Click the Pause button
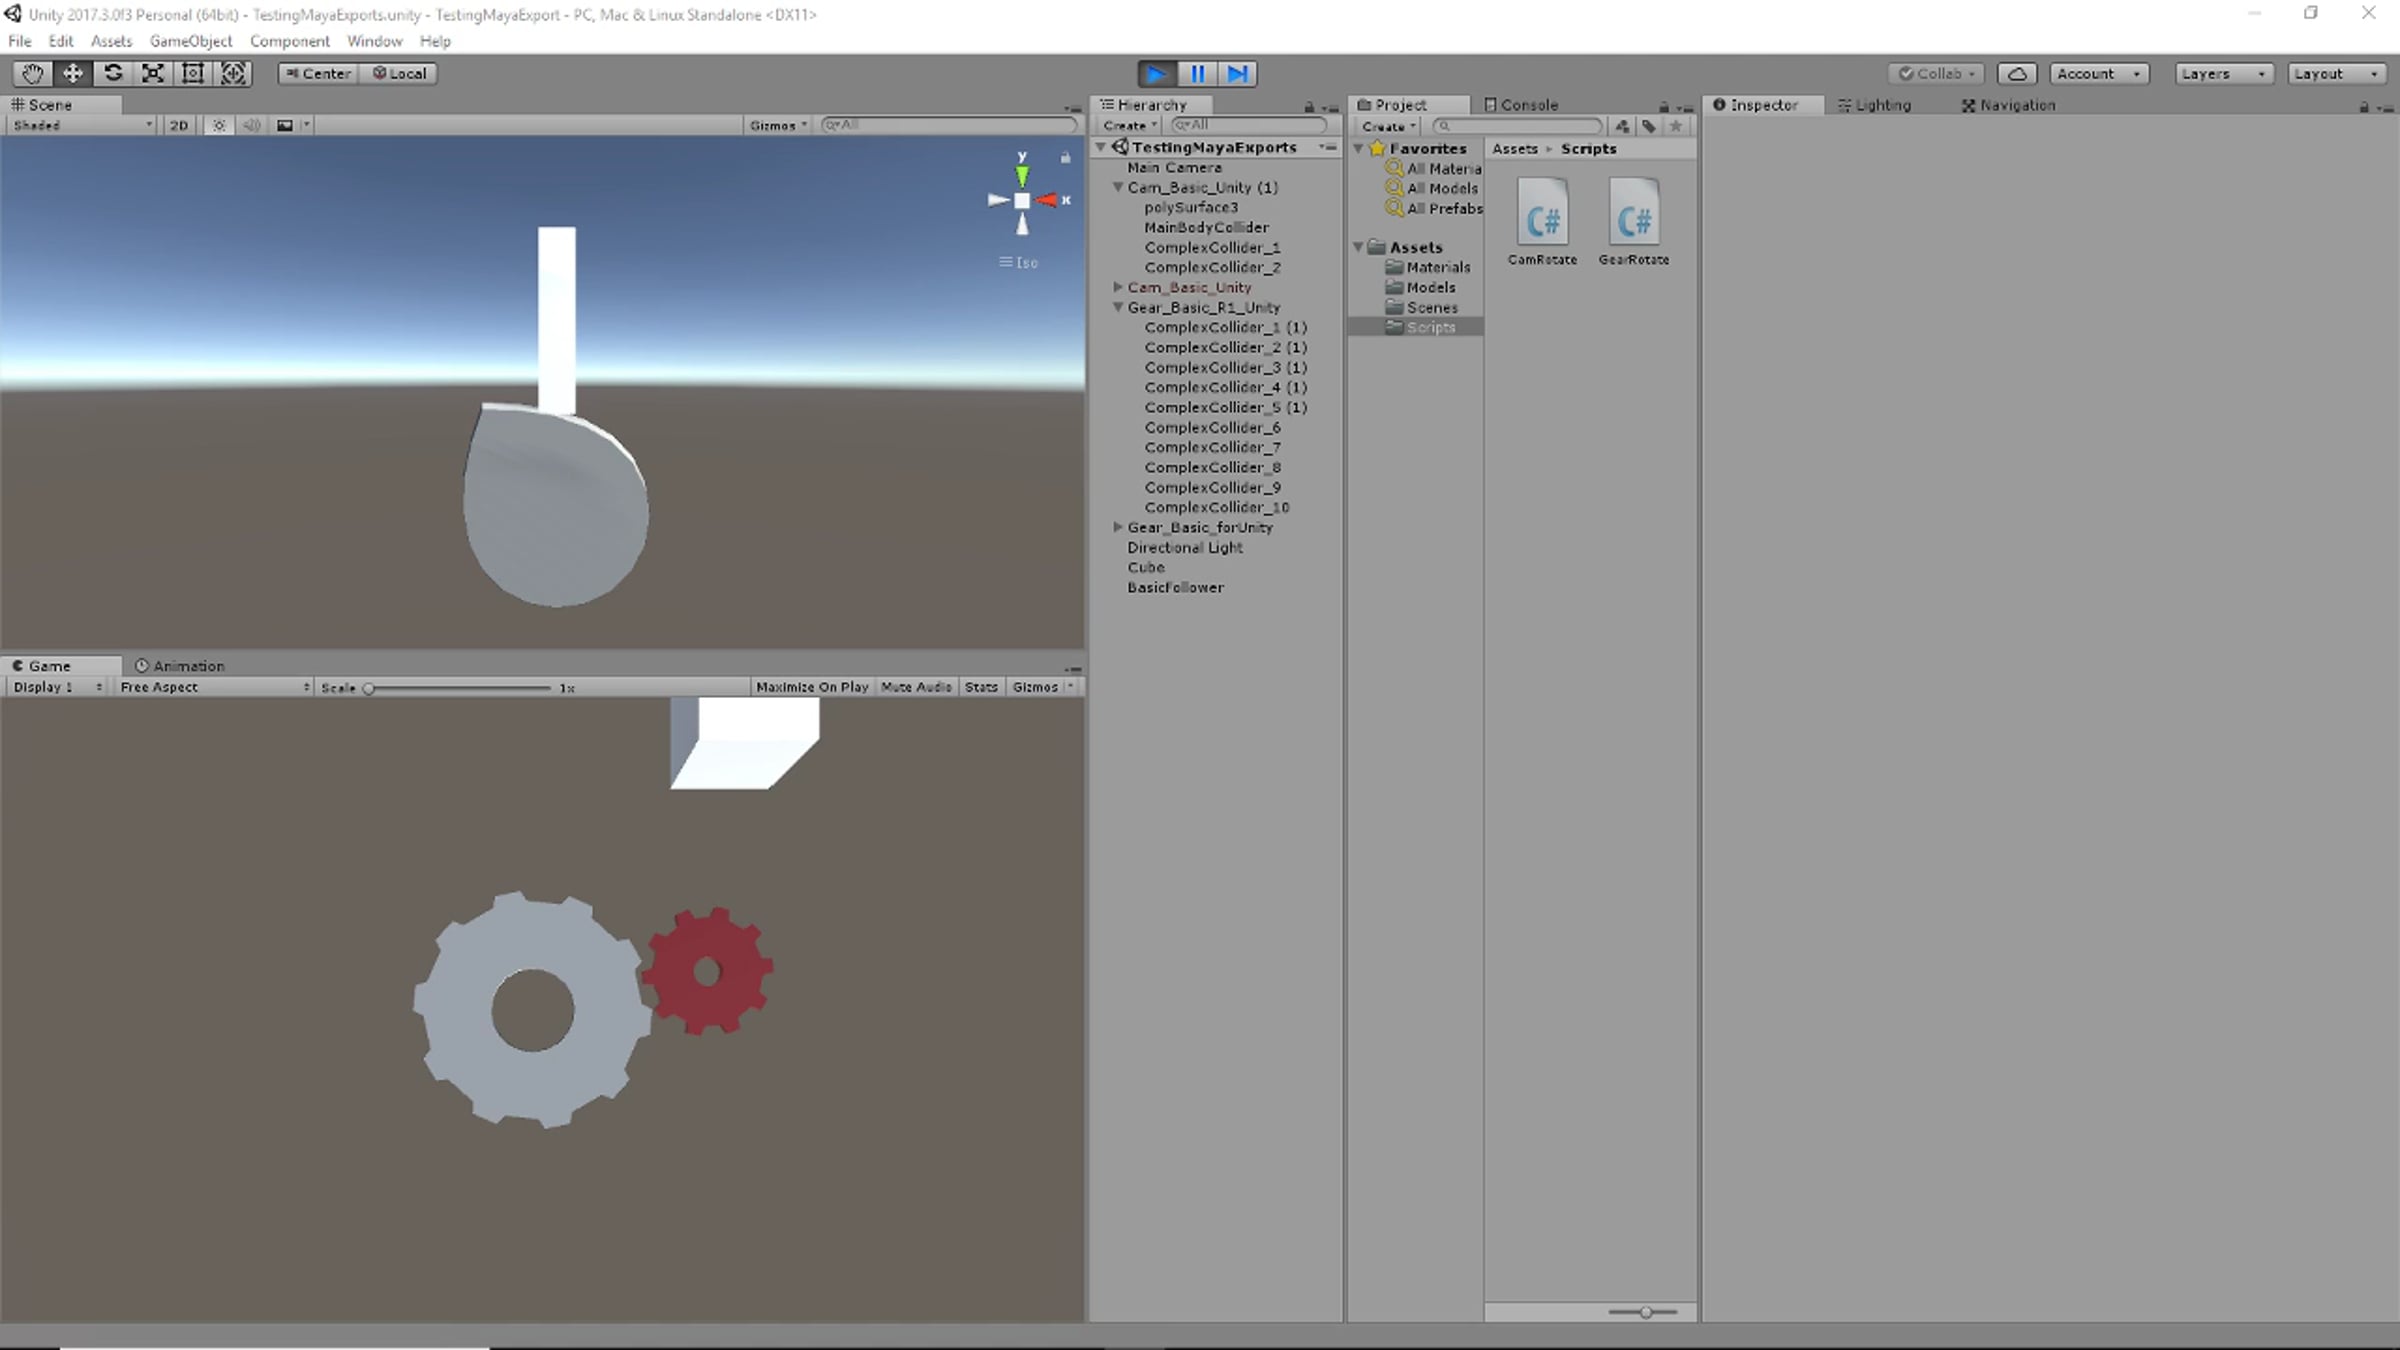2400x1350 pixels. pyautogui.click(x=1197, y=74)
